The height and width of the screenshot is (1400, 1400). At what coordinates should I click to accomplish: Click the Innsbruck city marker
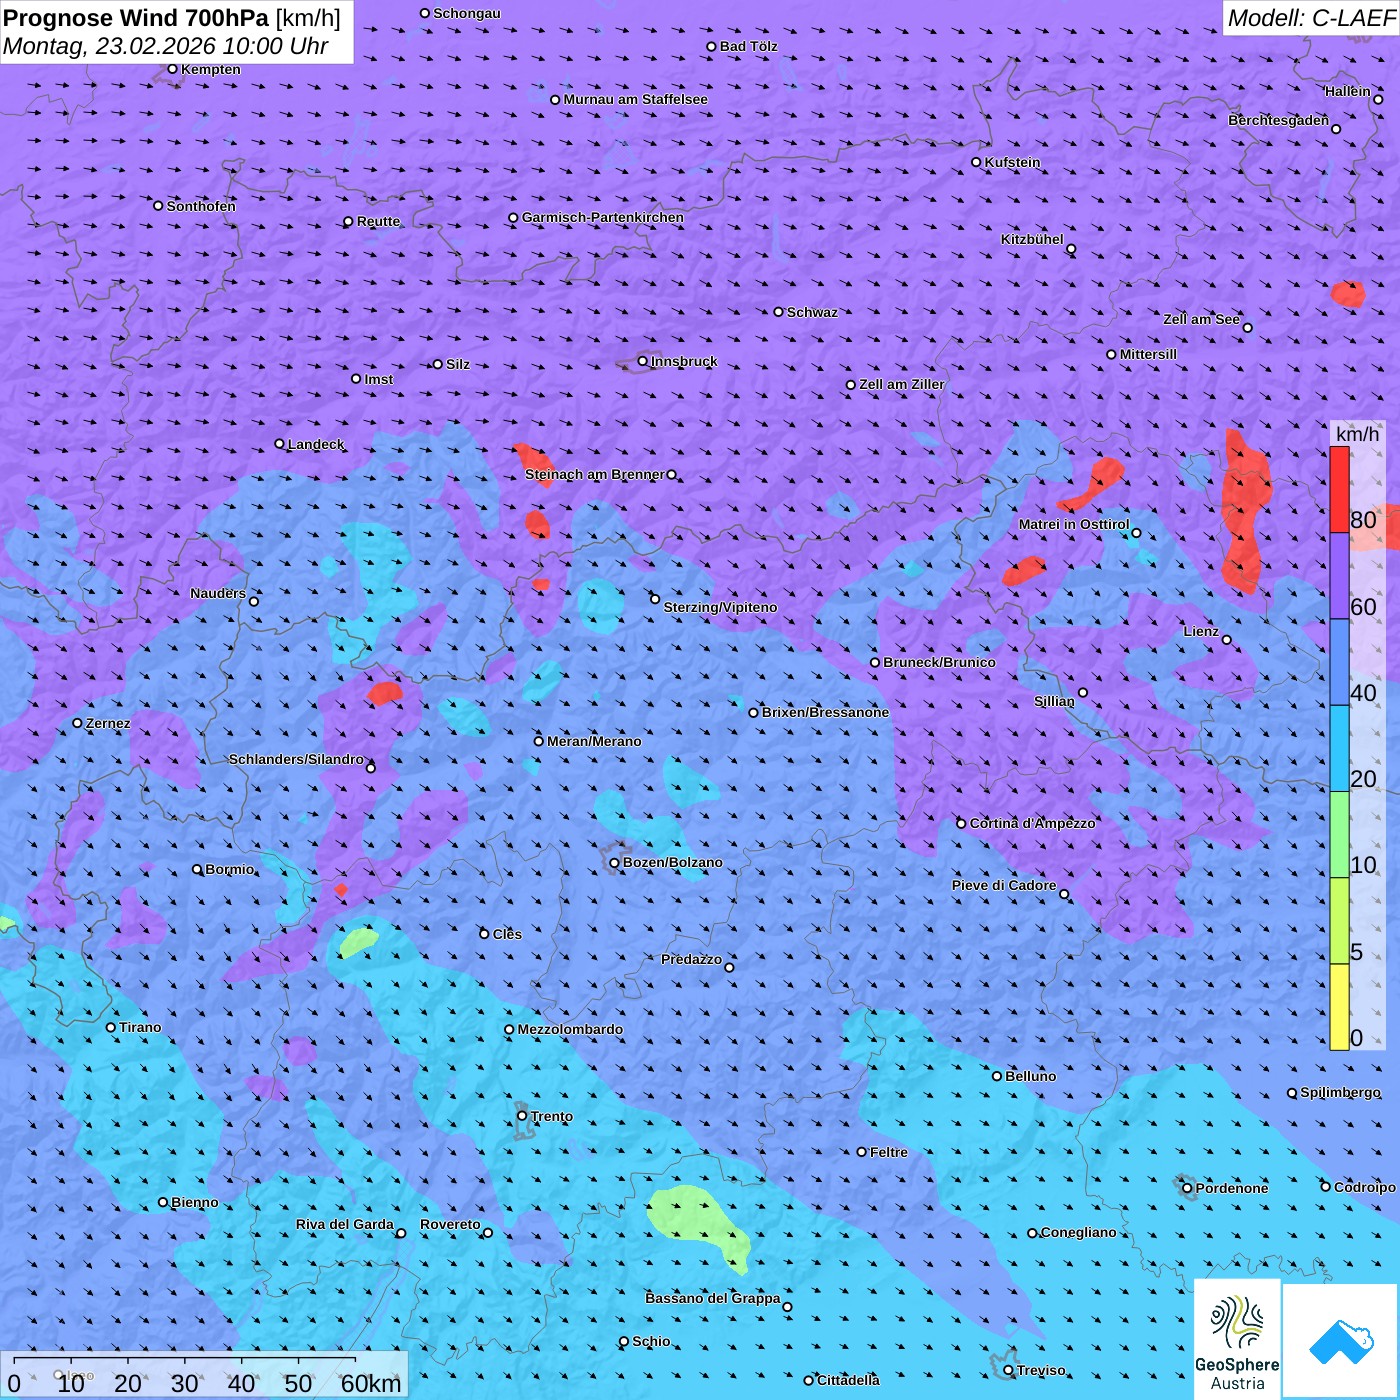[x=643, y=361]
